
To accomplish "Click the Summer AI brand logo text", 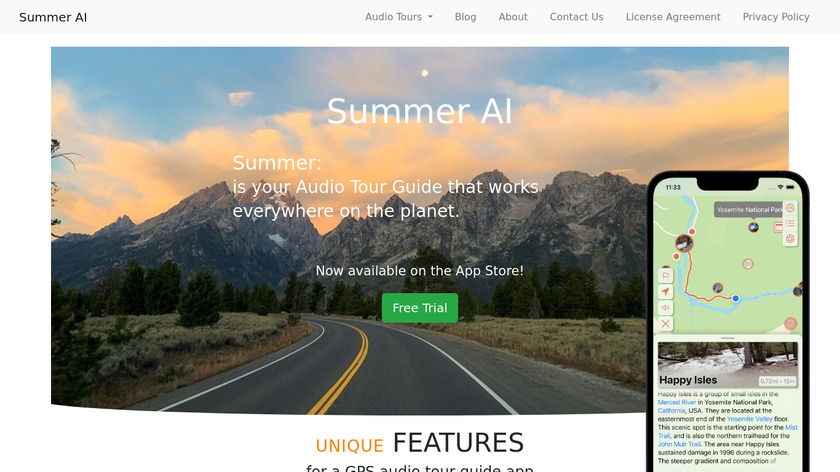I will tap(53, 17).
